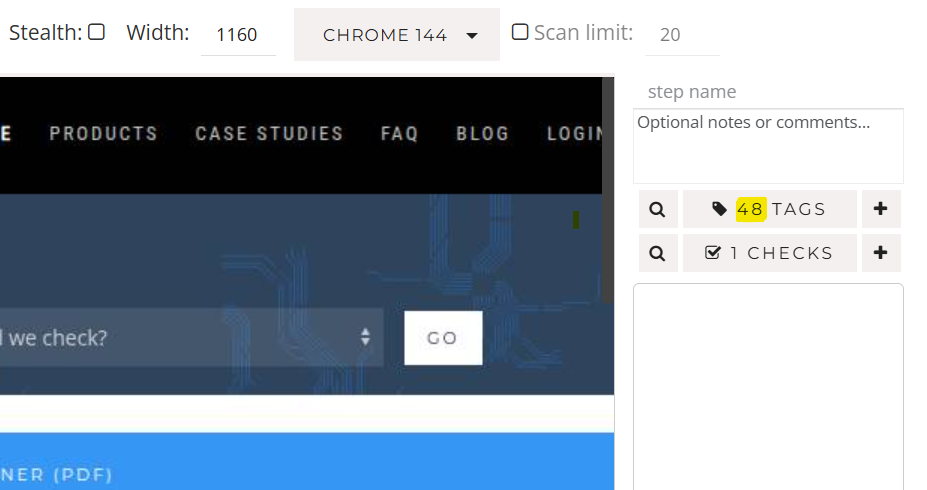The height and width of the screenshot is (490, 927).
Task: Open the Products menu item
Action: coord(103,133)
